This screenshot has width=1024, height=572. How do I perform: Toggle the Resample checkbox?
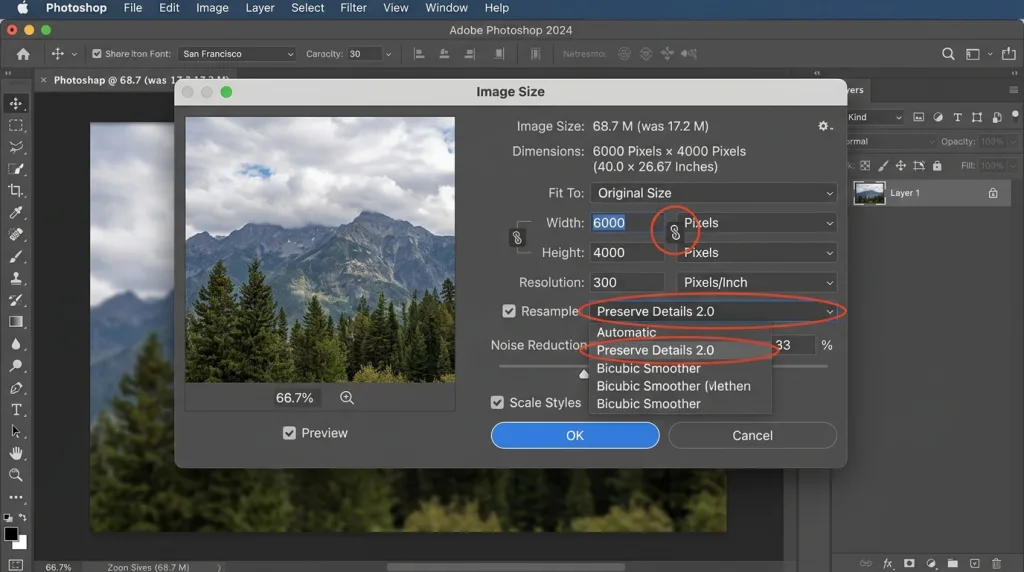pyautogui.click(x=509, y=311)
